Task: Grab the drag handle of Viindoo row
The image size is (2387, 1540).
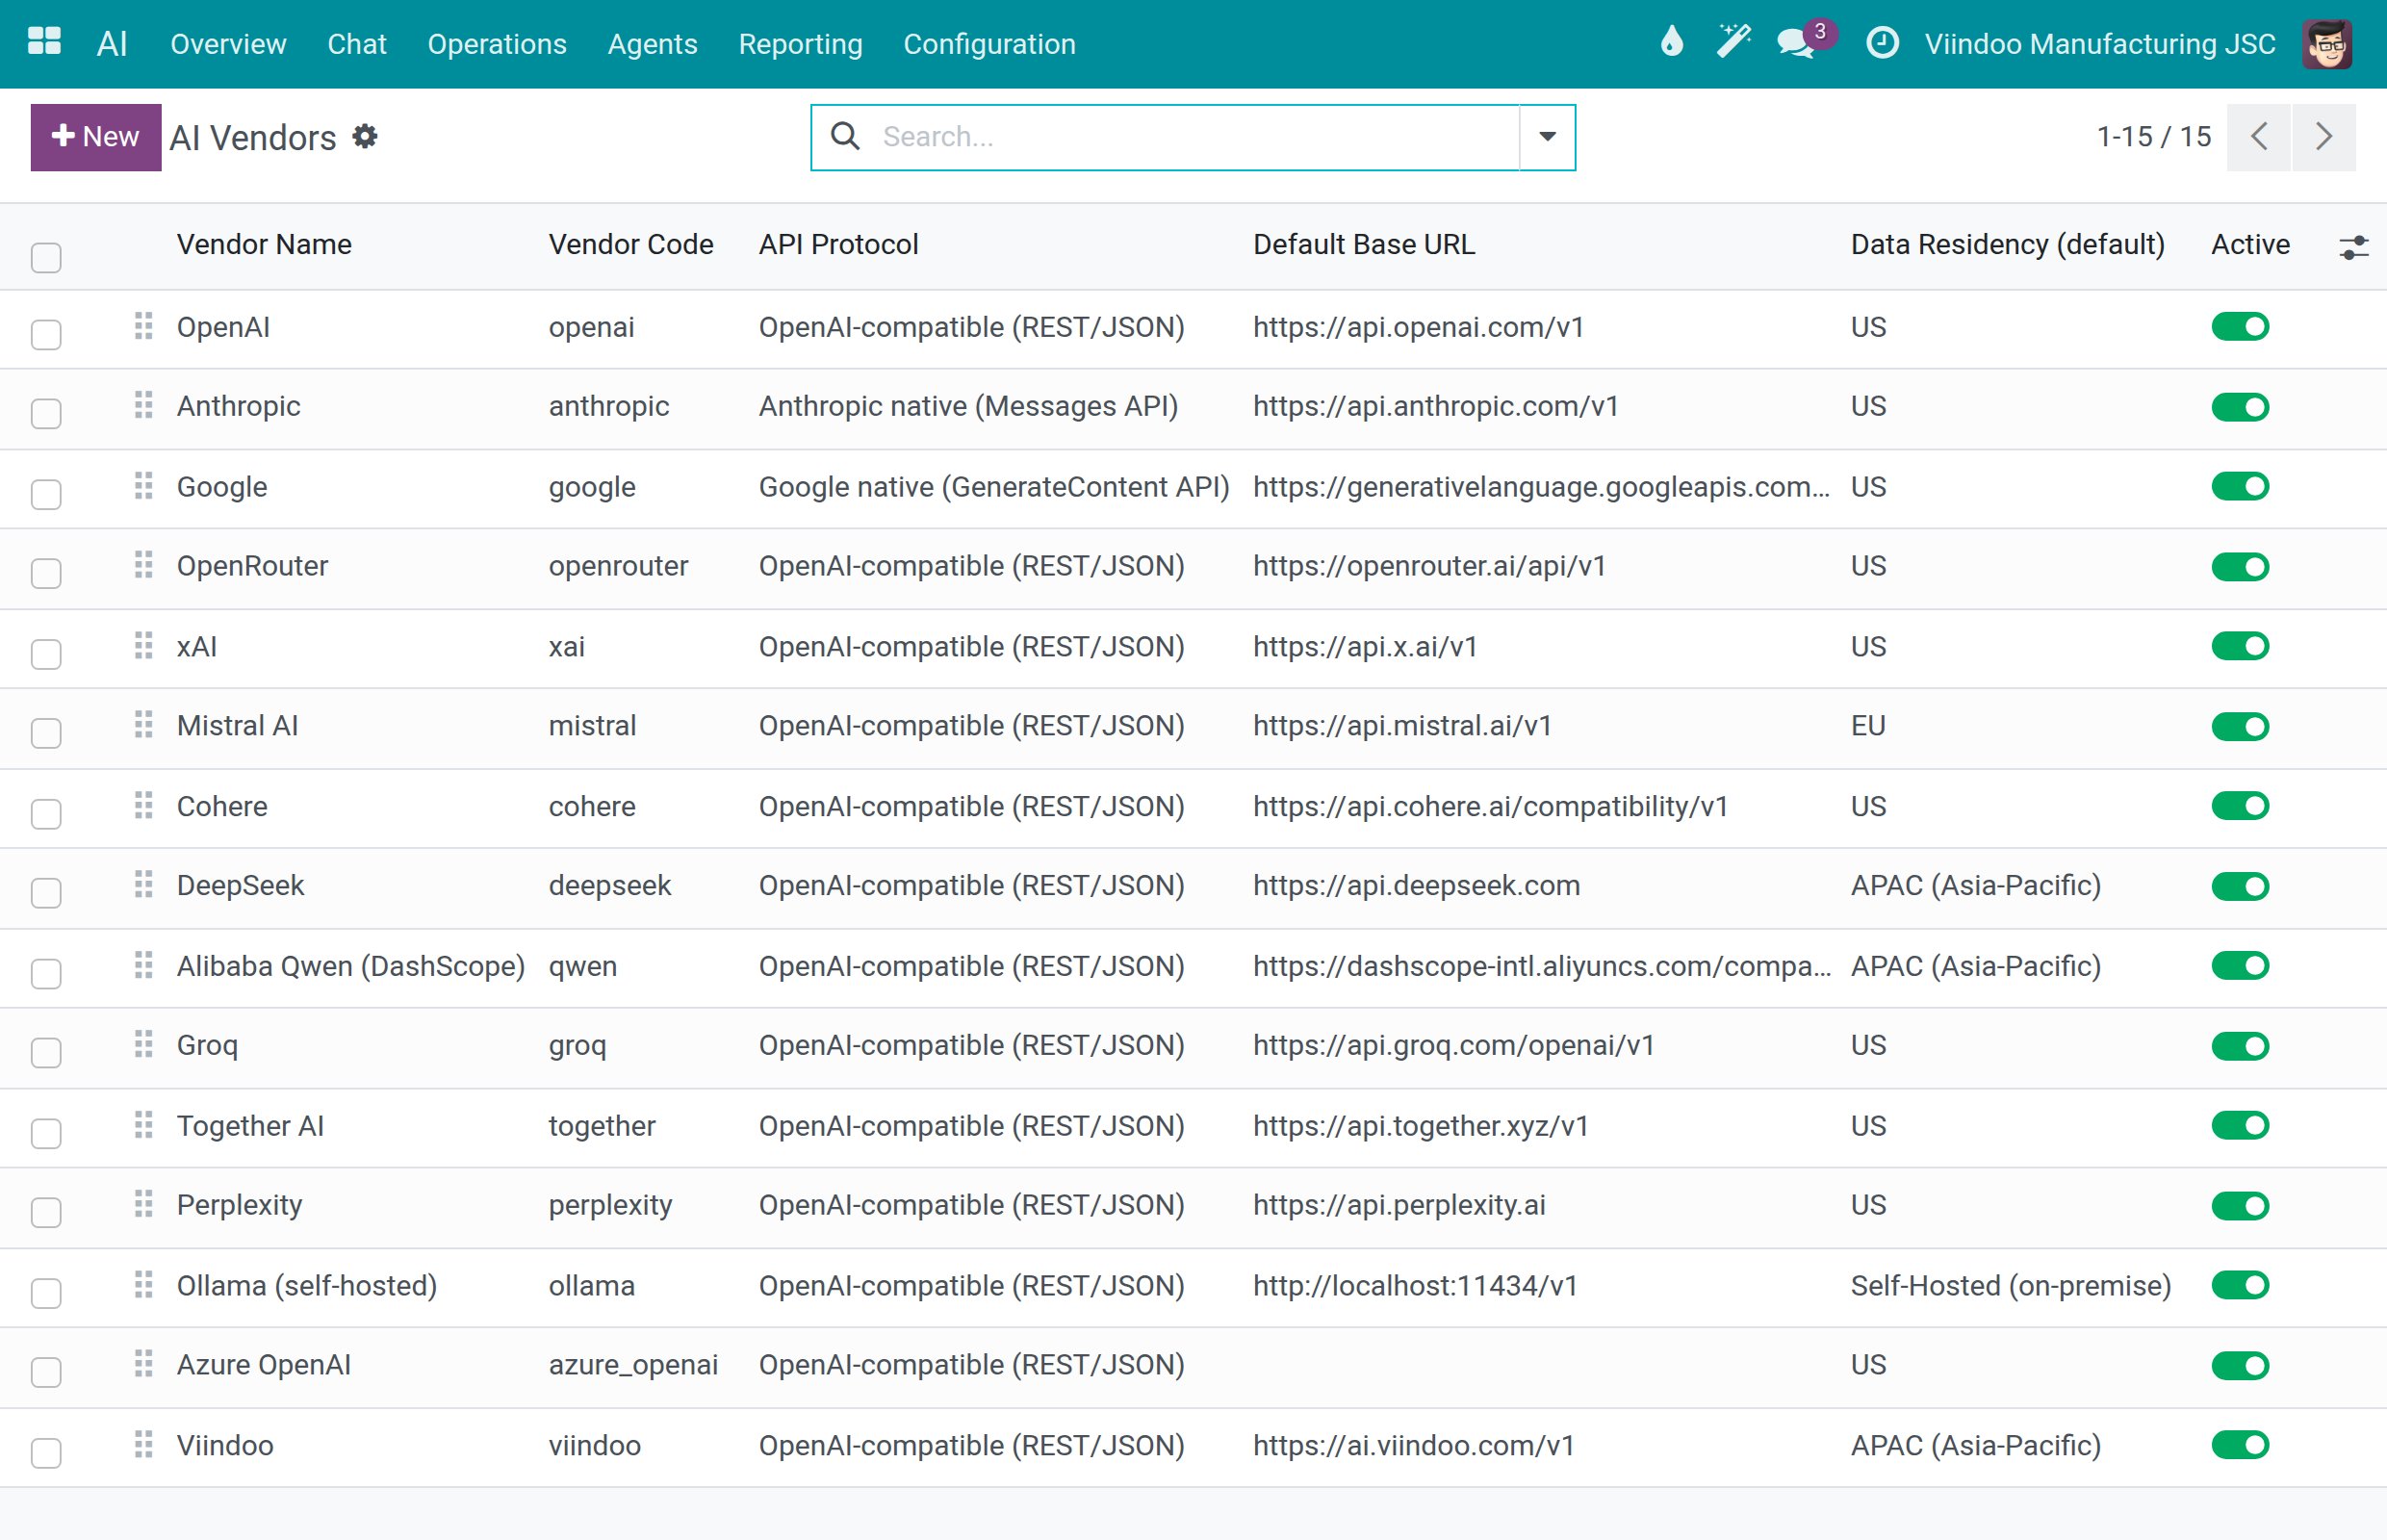Action: pyautogui.click(x=143, y=1445)
